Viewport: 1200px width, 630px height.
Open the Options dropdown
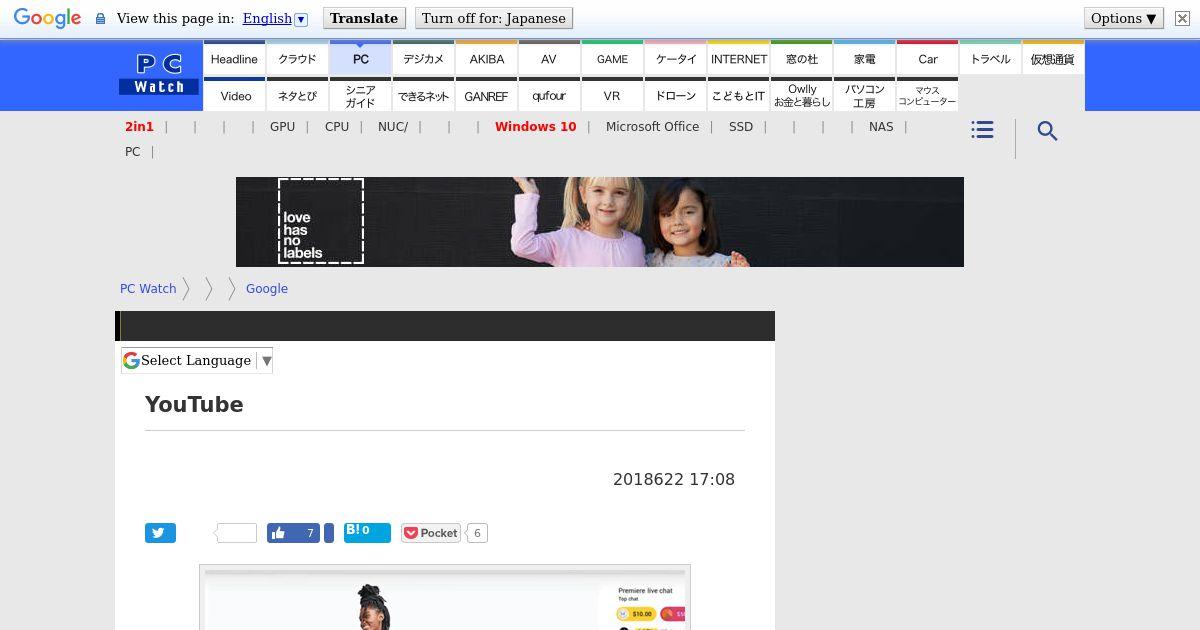[1124, 18]
